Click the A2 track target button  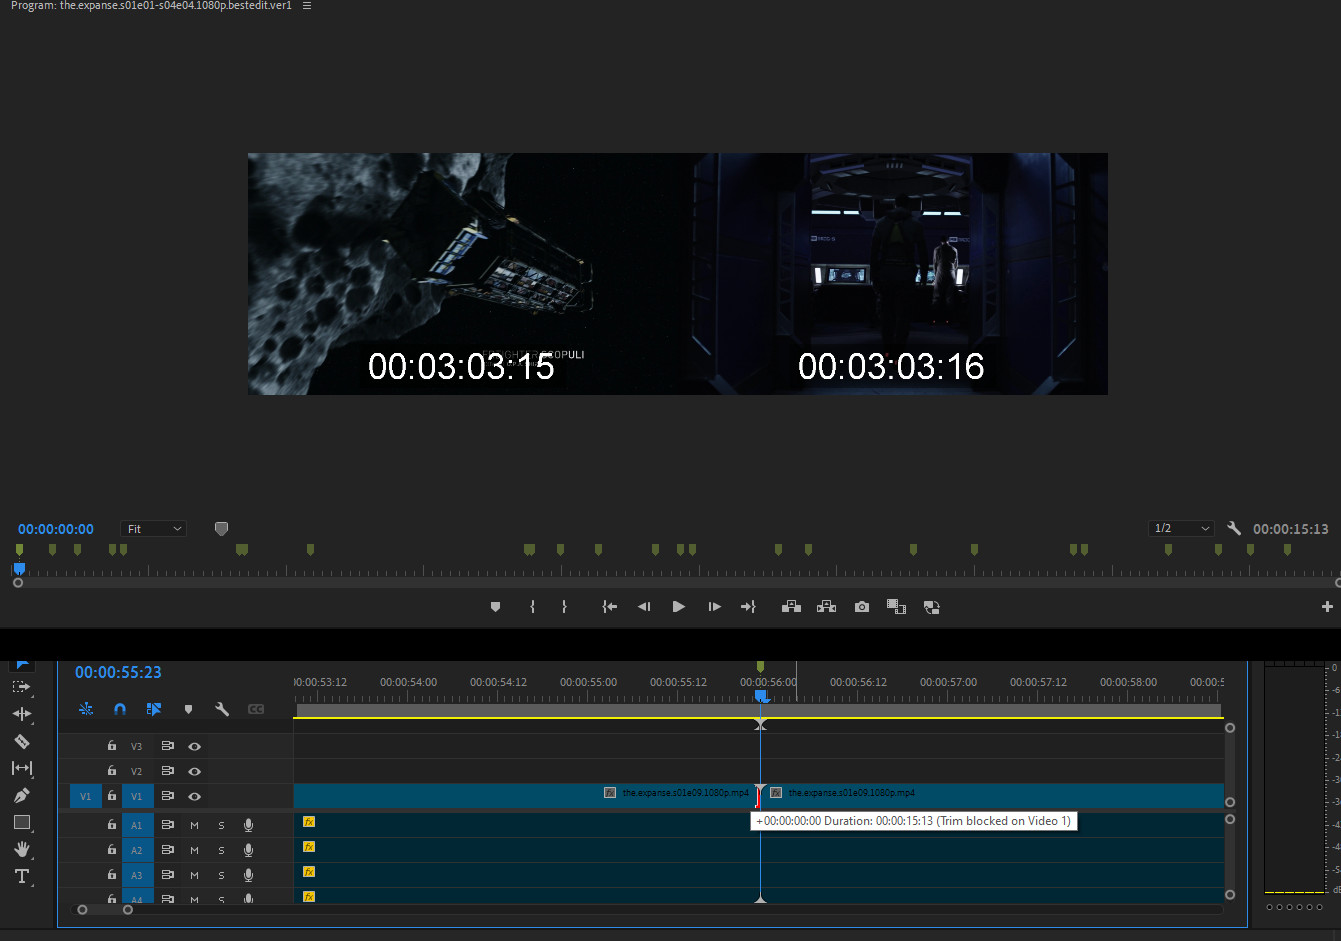(137, 850)
